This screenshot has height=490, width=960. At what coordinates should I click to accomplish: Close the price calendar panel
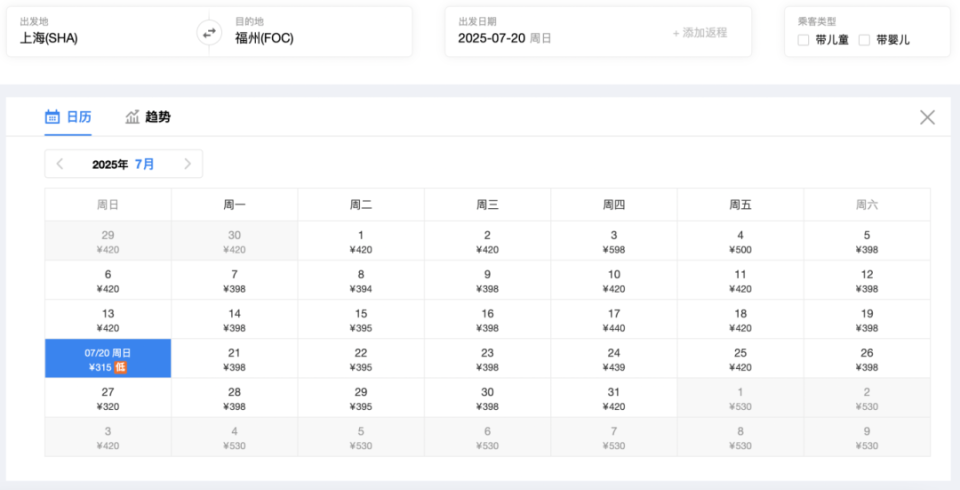tap(927, 117)
